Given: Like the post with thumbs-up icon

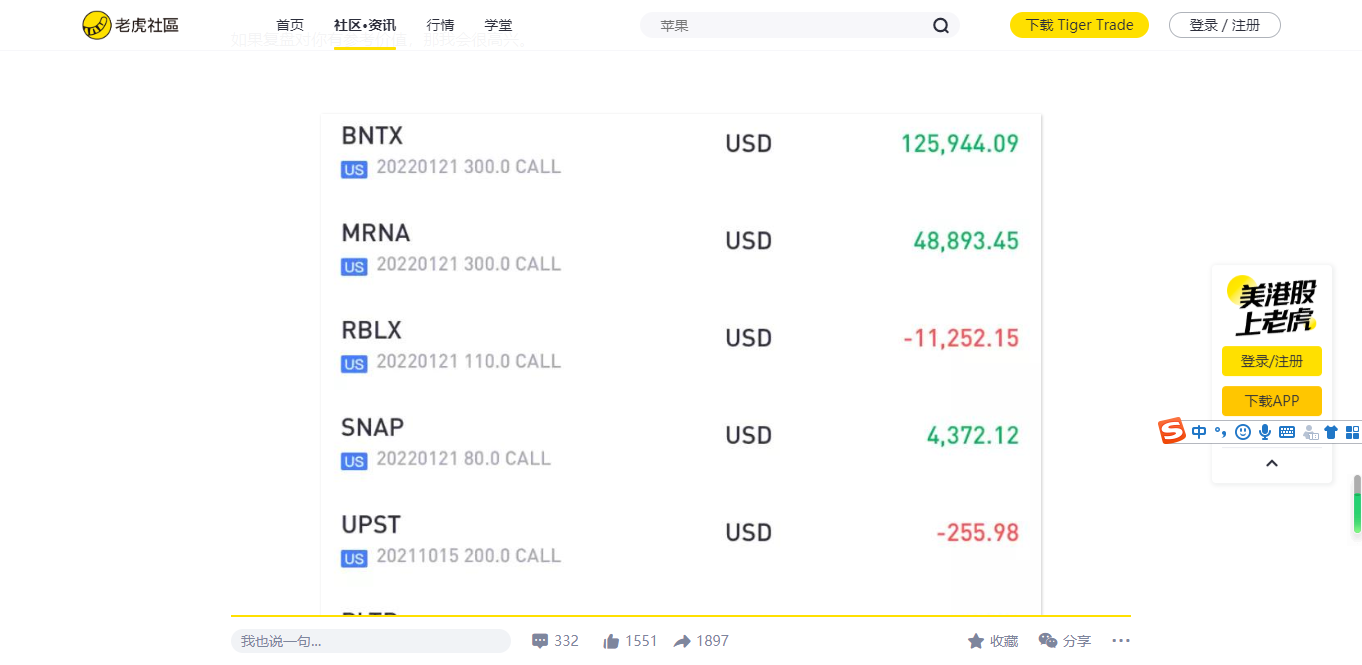Looking at the screenshot, I should [611, 641].
